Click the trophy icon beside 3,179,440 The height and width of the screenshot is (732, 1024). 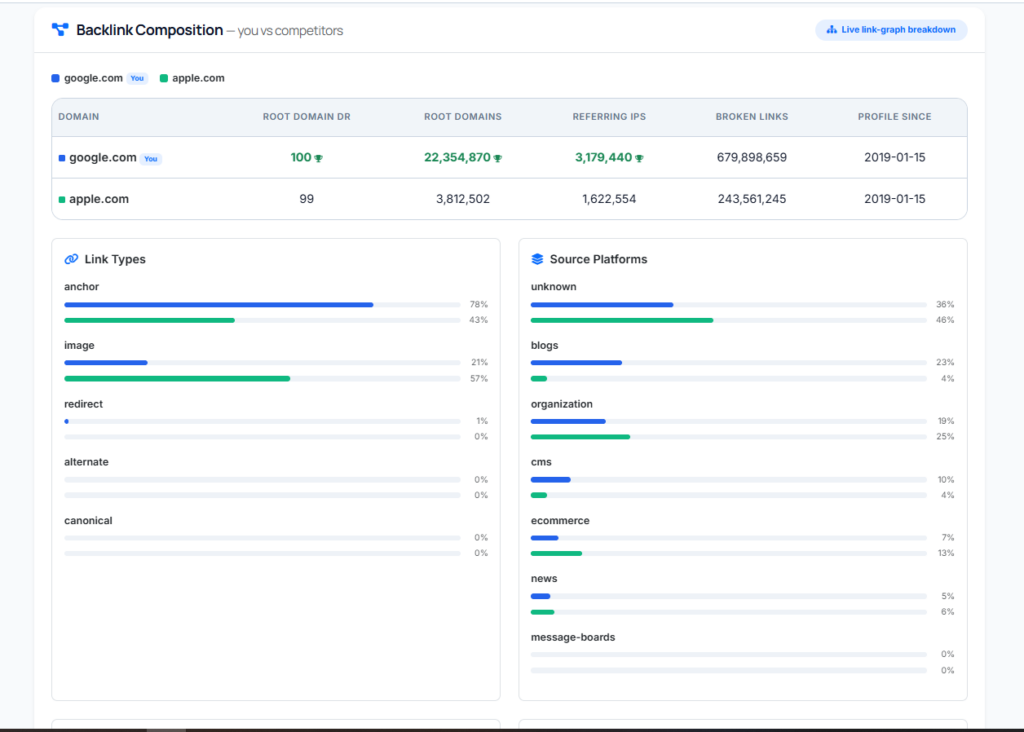click(x=639, y=158)
